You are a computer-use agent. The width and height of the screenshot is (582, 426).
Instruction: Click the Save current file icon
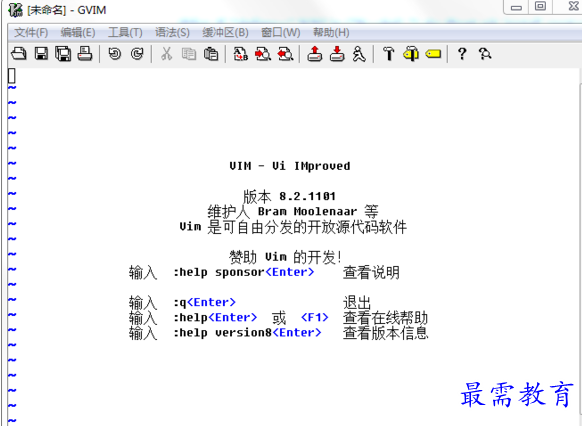coord(41,54)
